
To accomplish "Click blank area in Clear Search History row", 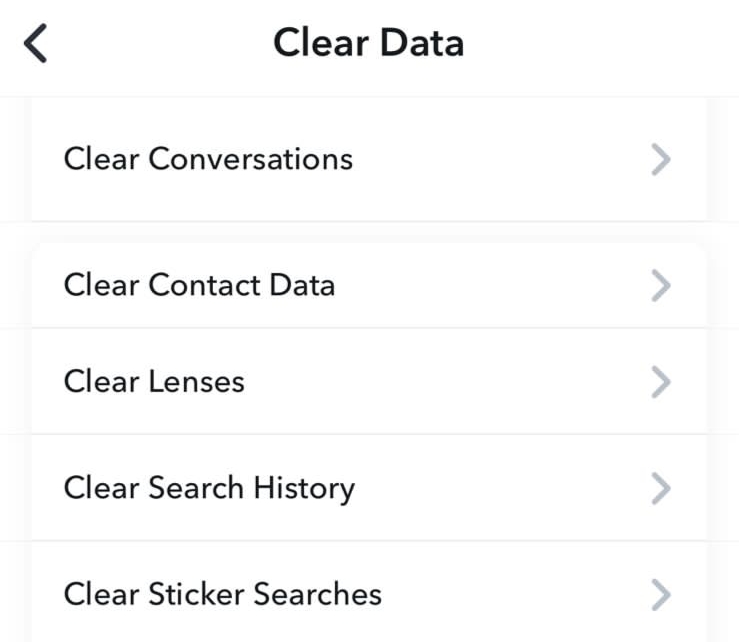I will click(500, 488).
